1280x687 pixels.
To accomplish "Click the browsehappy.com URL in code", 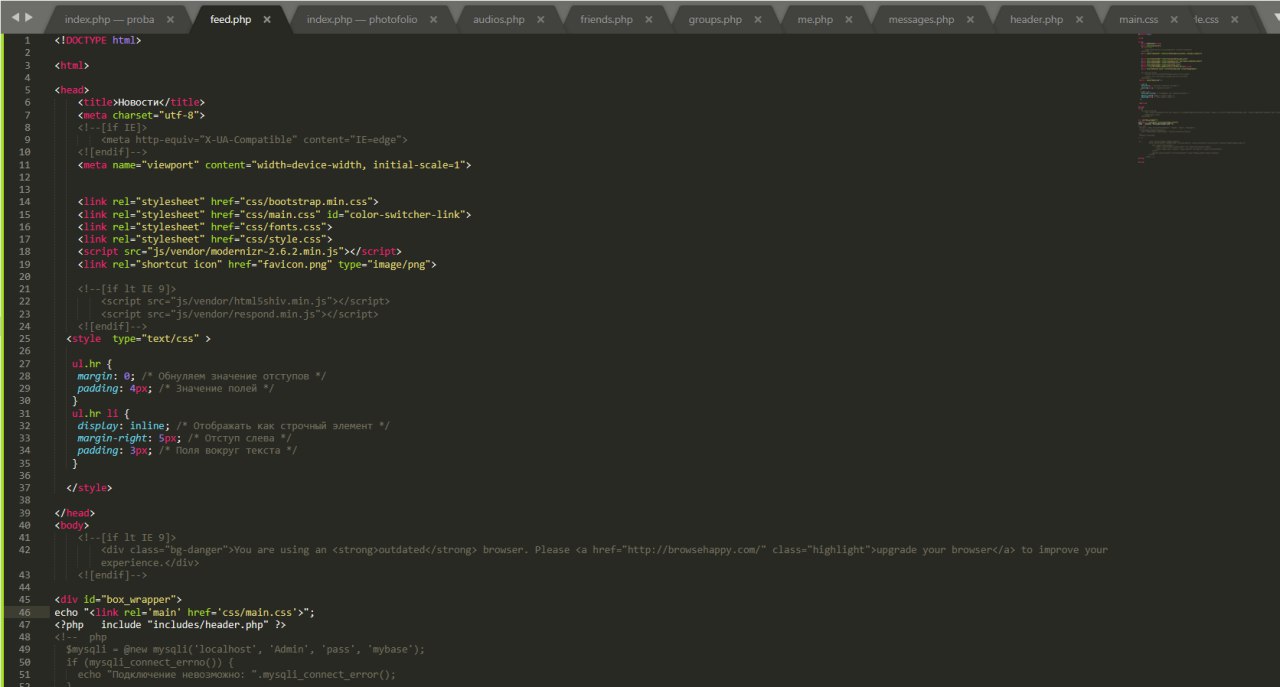I will point(696,551).
